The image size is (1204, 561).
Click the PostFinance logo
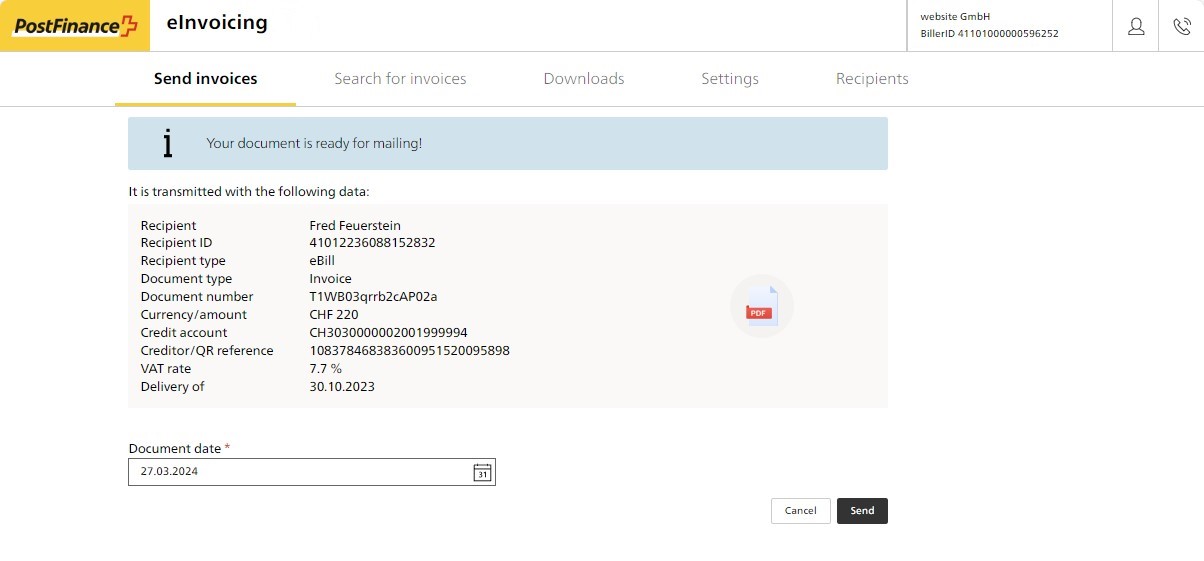click(x=75, y=26)
